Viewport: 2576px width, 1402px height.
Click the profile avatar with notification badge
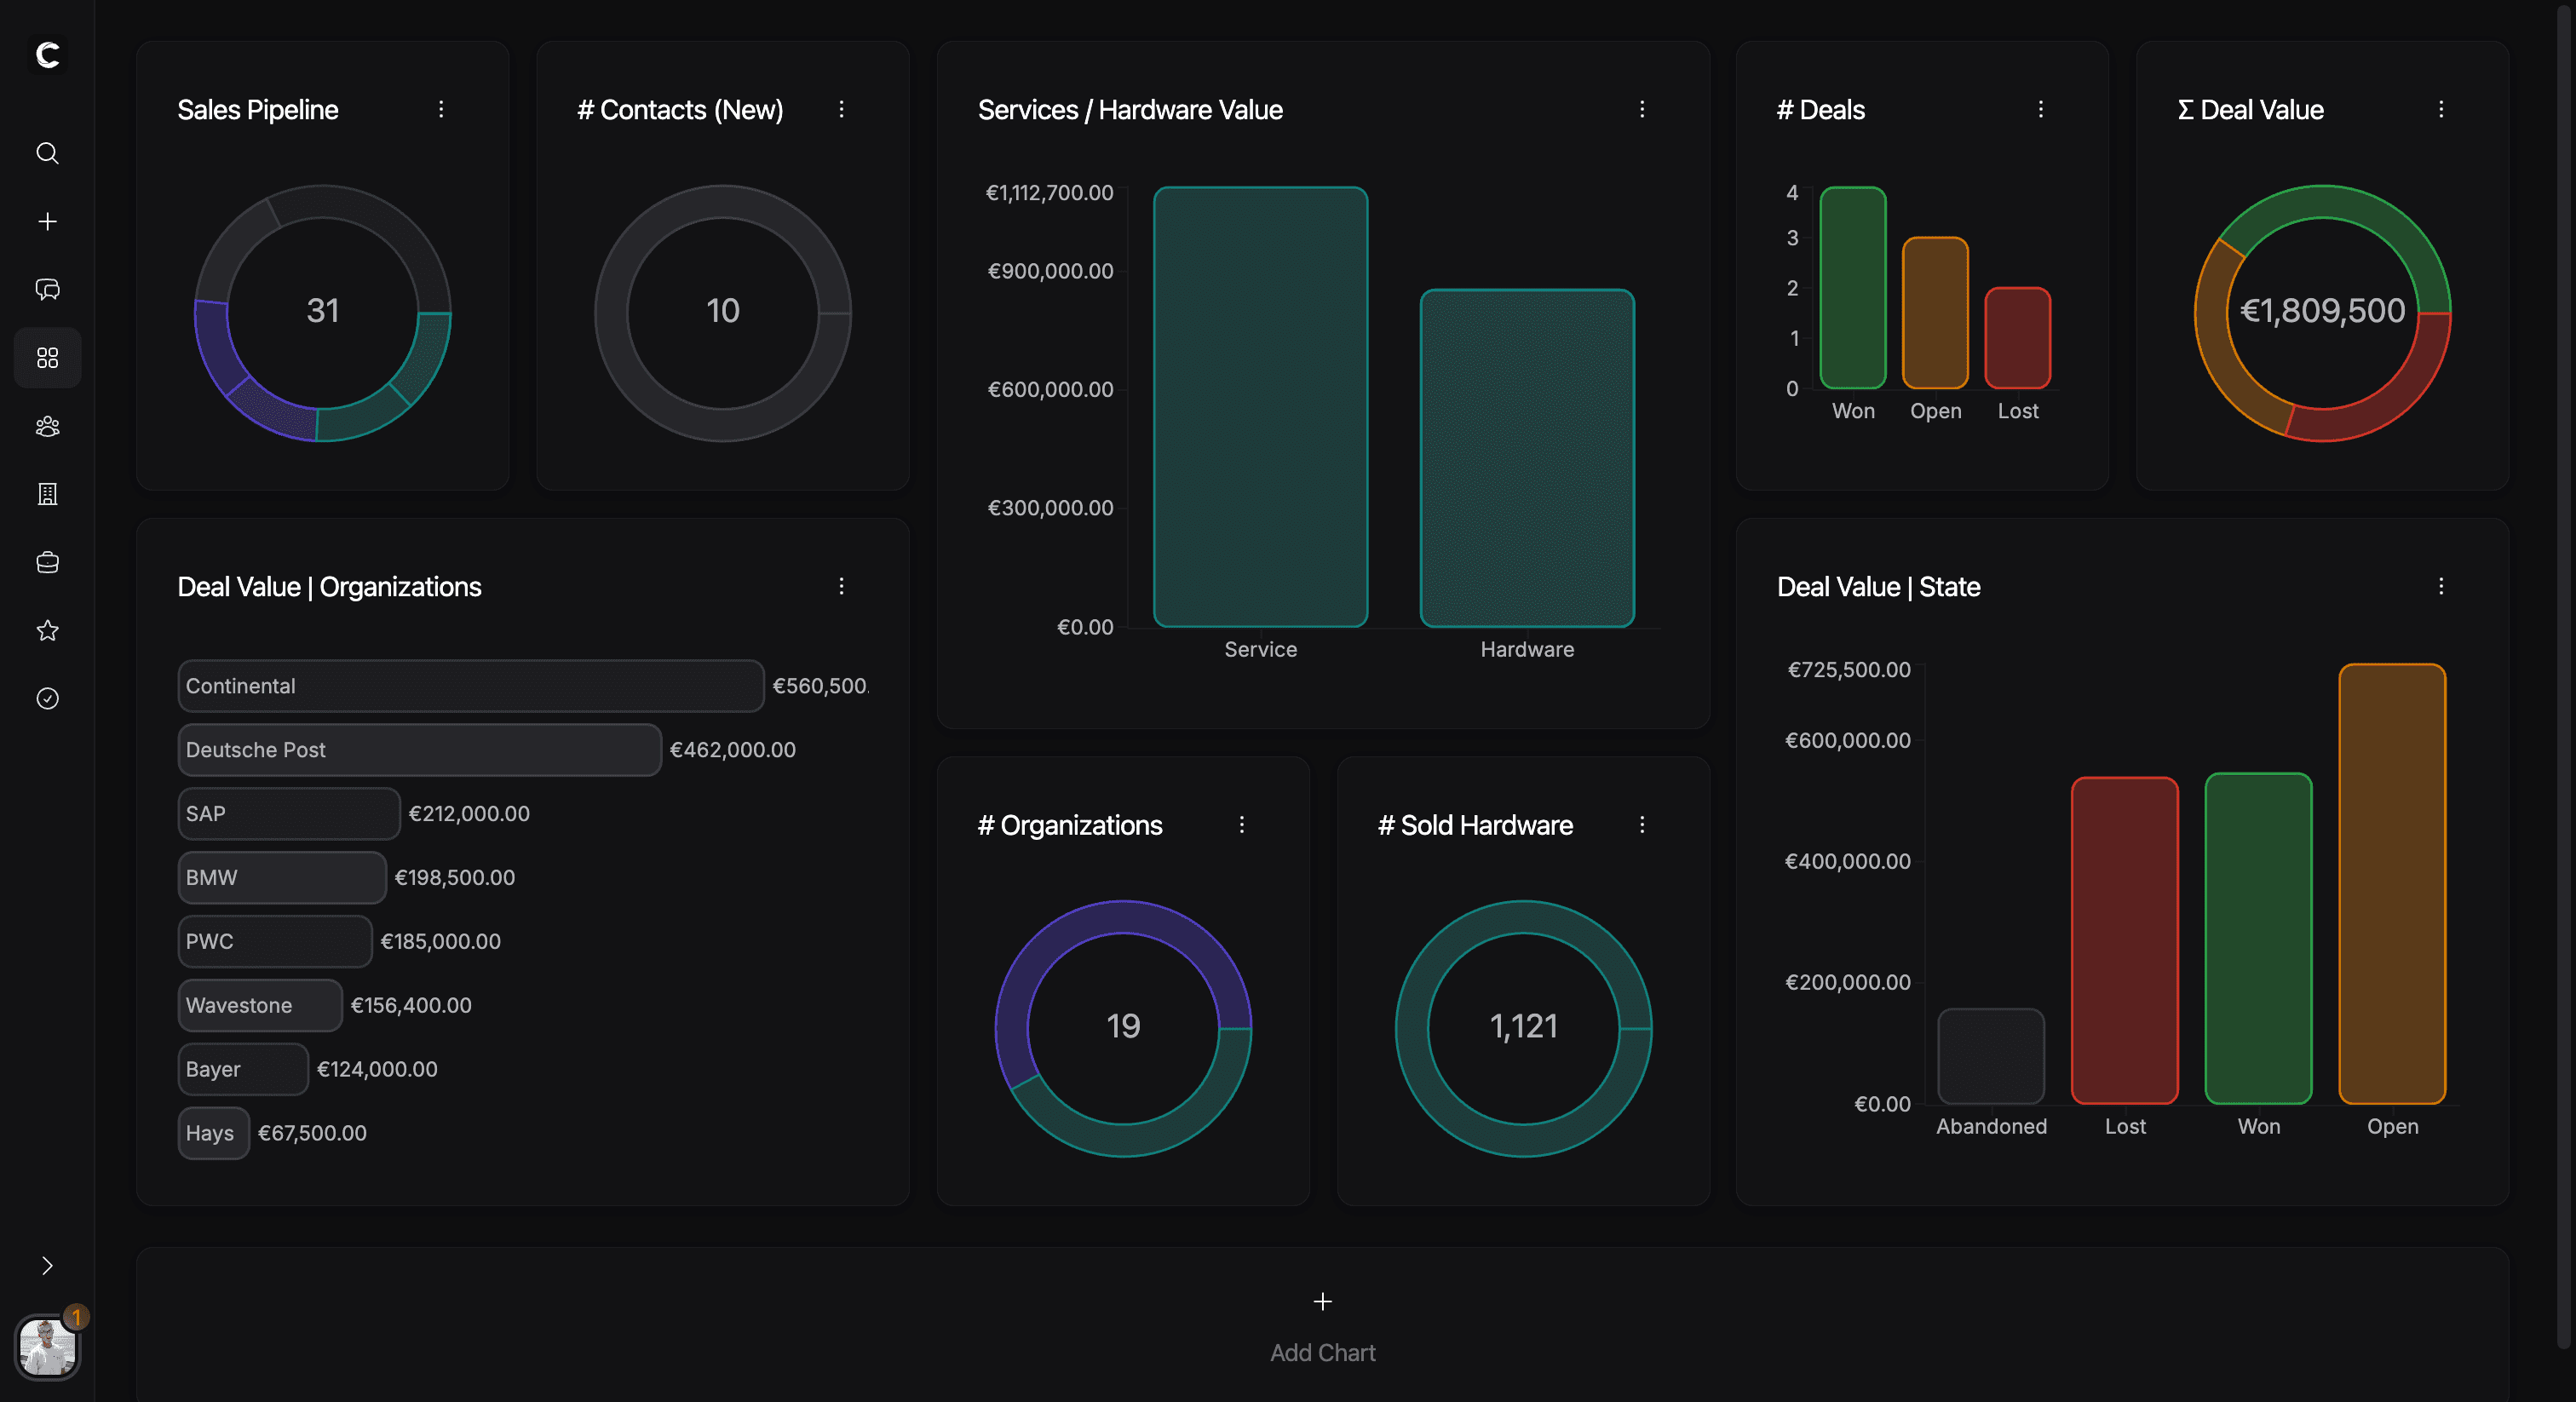47,1348
